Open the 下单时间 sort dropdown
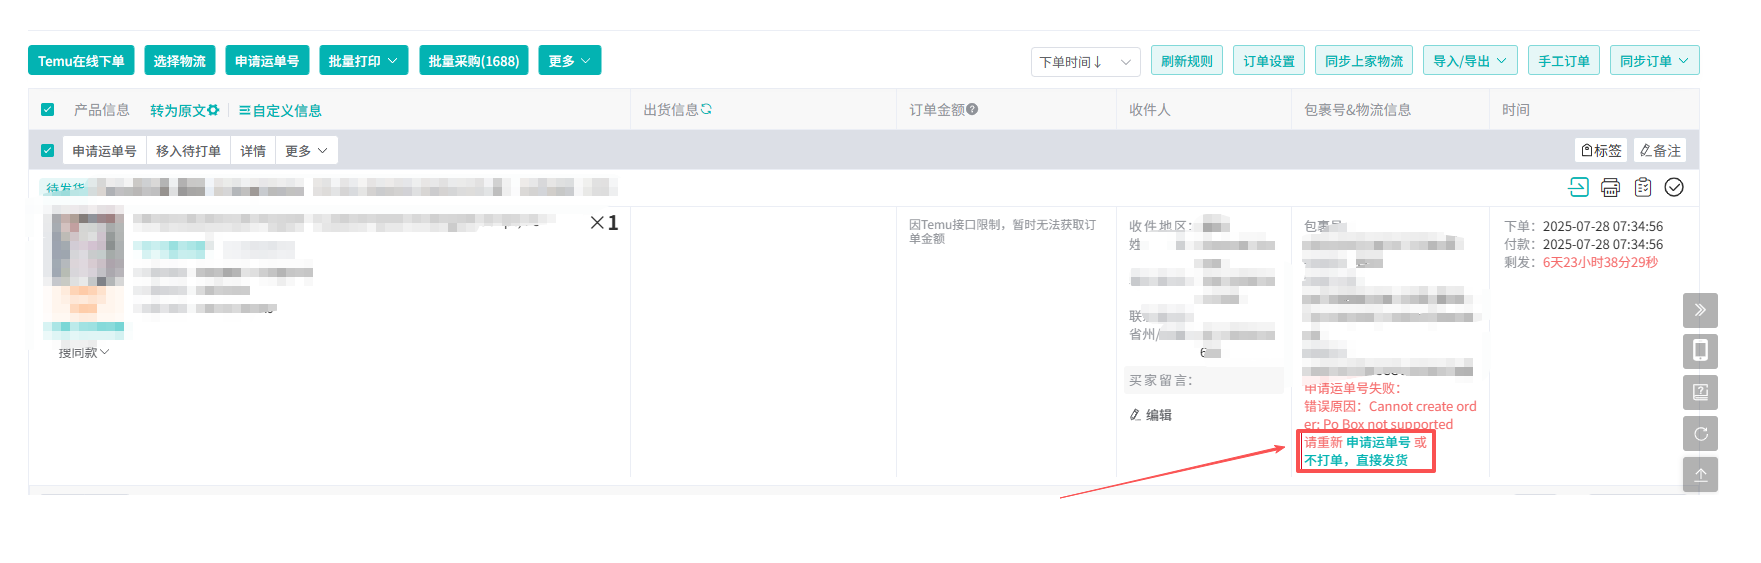The width and height of the screenshot is (1761, 563). click(x=1085, y=62)
